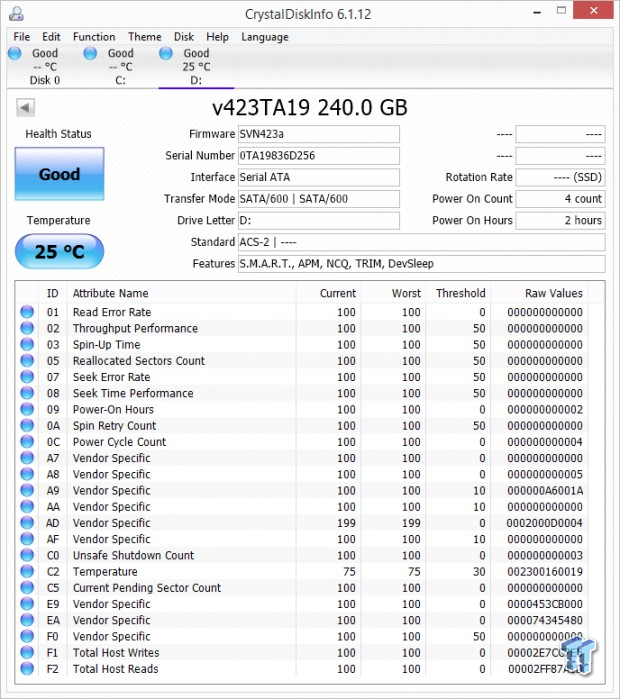Click status orb for attribute AD
Screen dimensions: 620x699
pyautogui.click(x=27, y=522)
